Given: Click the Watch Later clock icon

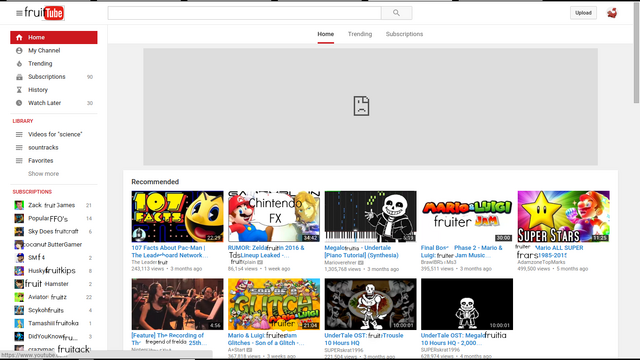Looking at the screenshot, I should pos(19,103).
